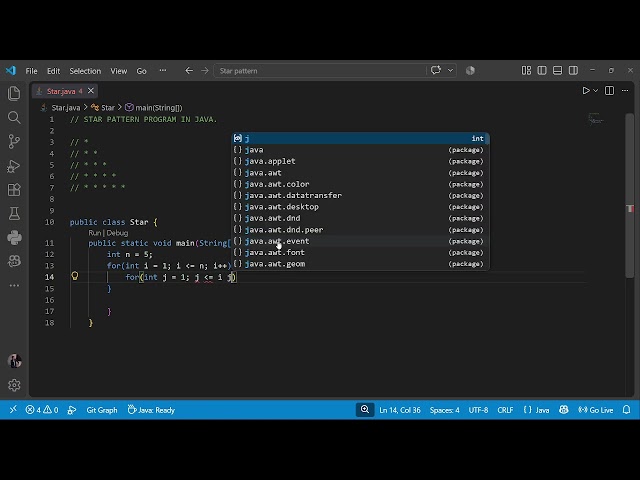Viewport: 640px width, 480px height.
Task: Open the Explorer view in activity bar
Action: (x=14, y=93)
